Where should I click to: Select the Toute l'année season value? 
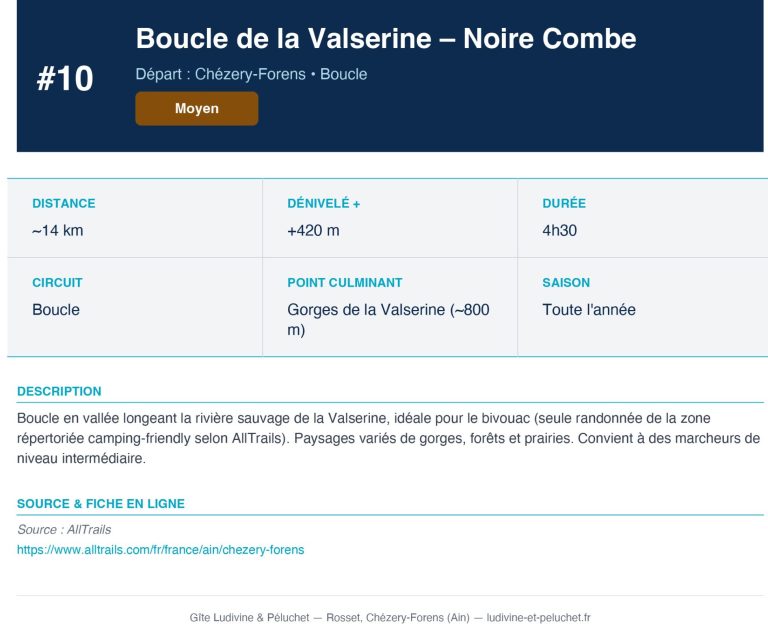[x=589, y=310]
